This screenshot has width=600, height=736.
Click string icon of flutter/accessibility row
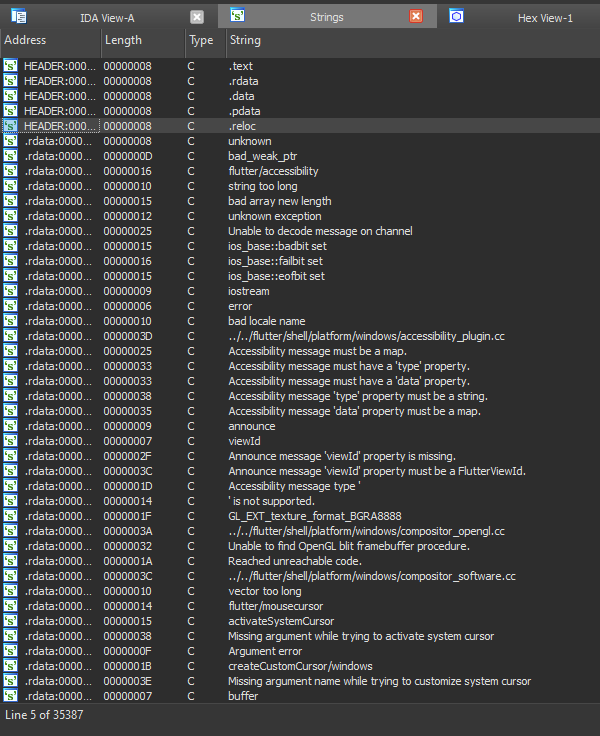click(10, 171)
